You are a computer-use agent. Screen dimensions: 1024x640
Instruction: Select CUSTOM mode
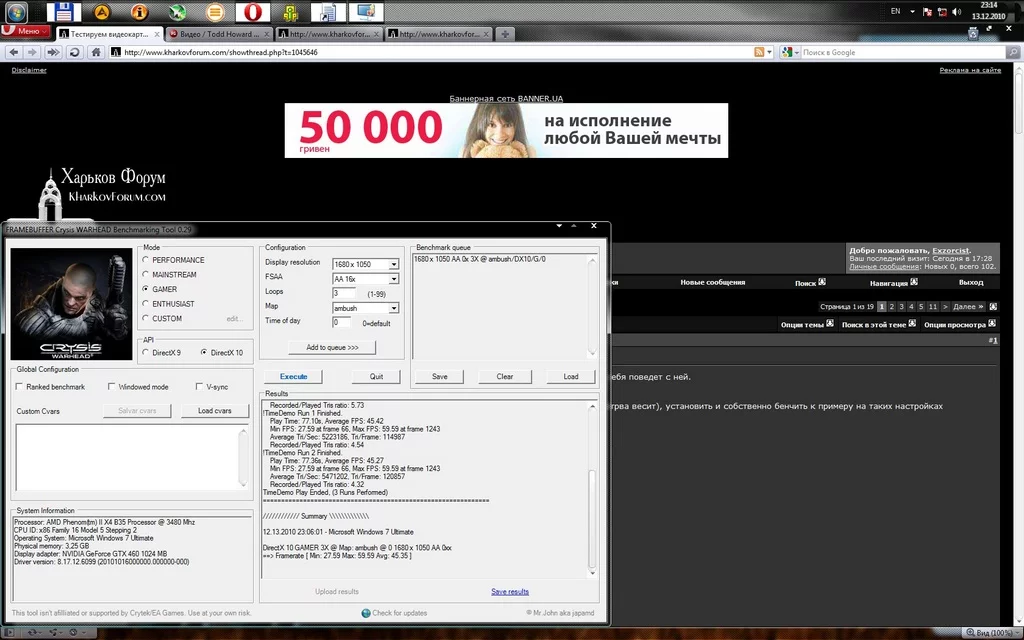146,318
